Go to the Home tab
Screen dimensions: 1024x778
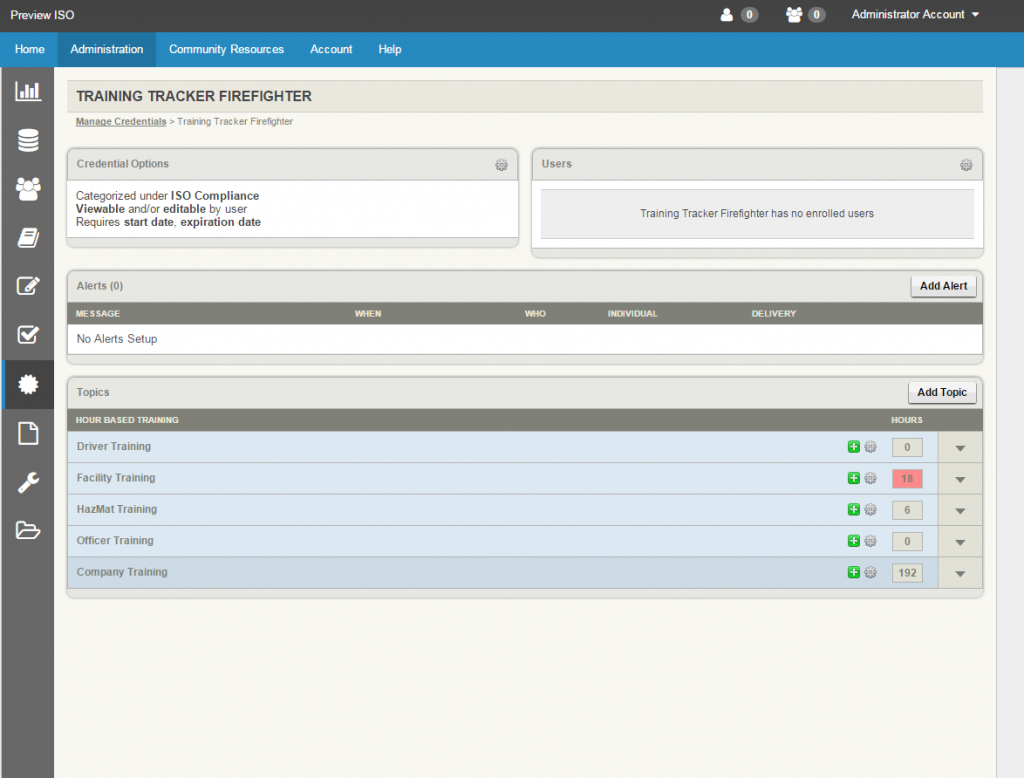[29, 49]
